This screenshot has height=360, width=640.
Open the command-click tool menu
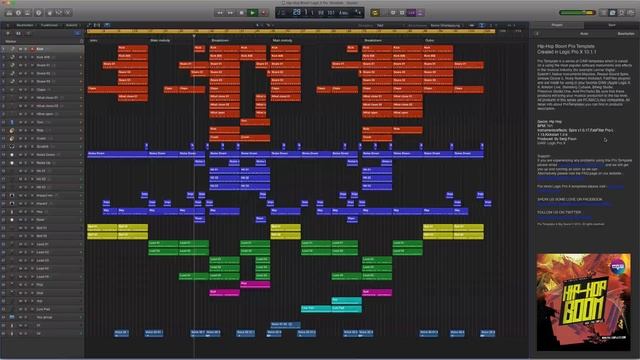tap(269, 25)
